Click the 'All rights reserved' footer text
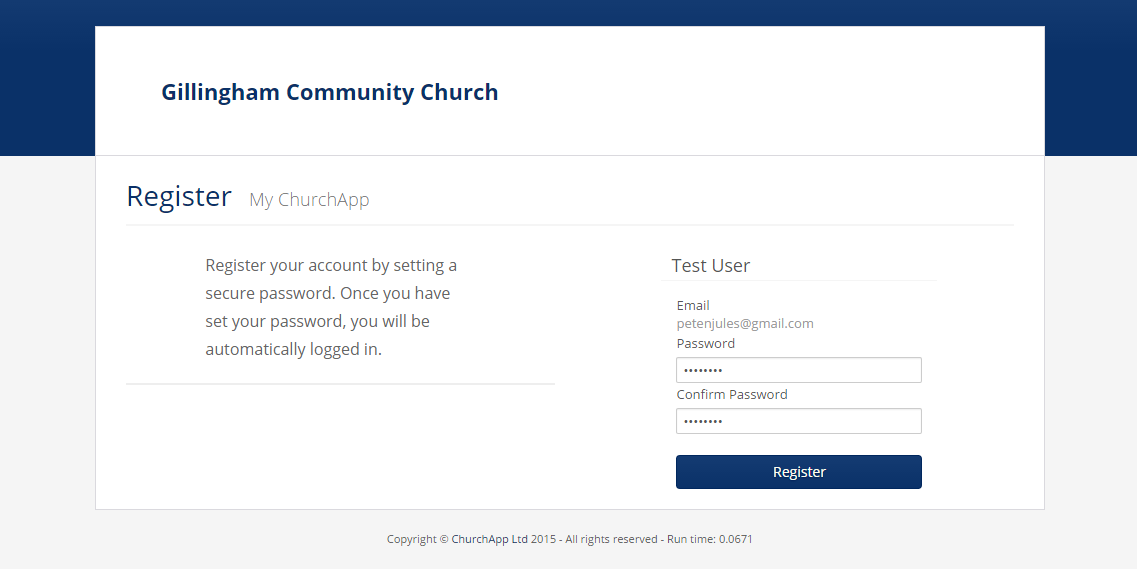1137x569 pixels. coord(611,539)
